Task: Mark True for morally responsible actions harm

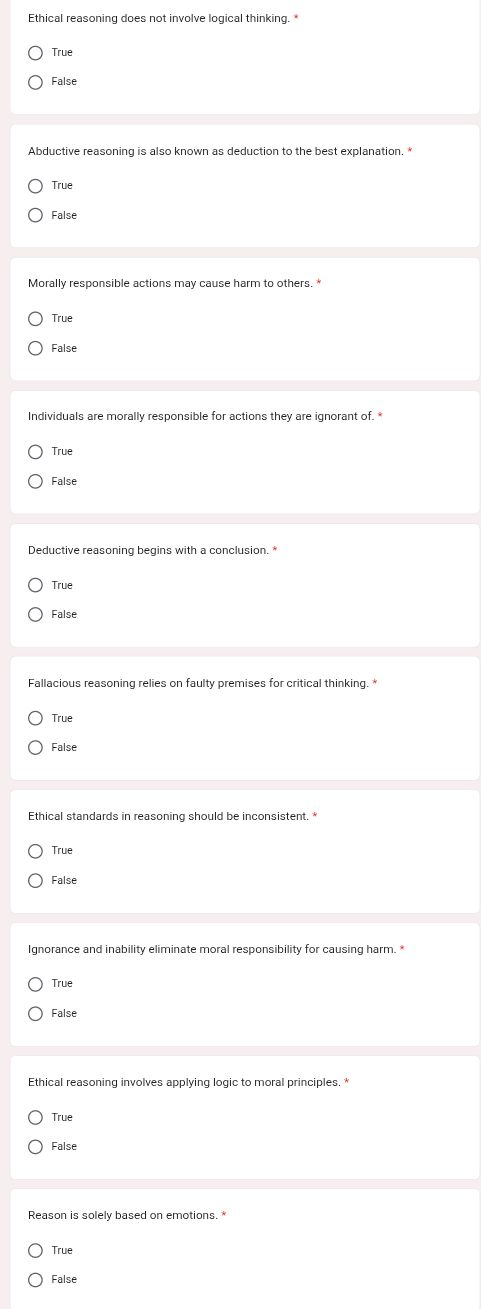Action: click(35, 319)
